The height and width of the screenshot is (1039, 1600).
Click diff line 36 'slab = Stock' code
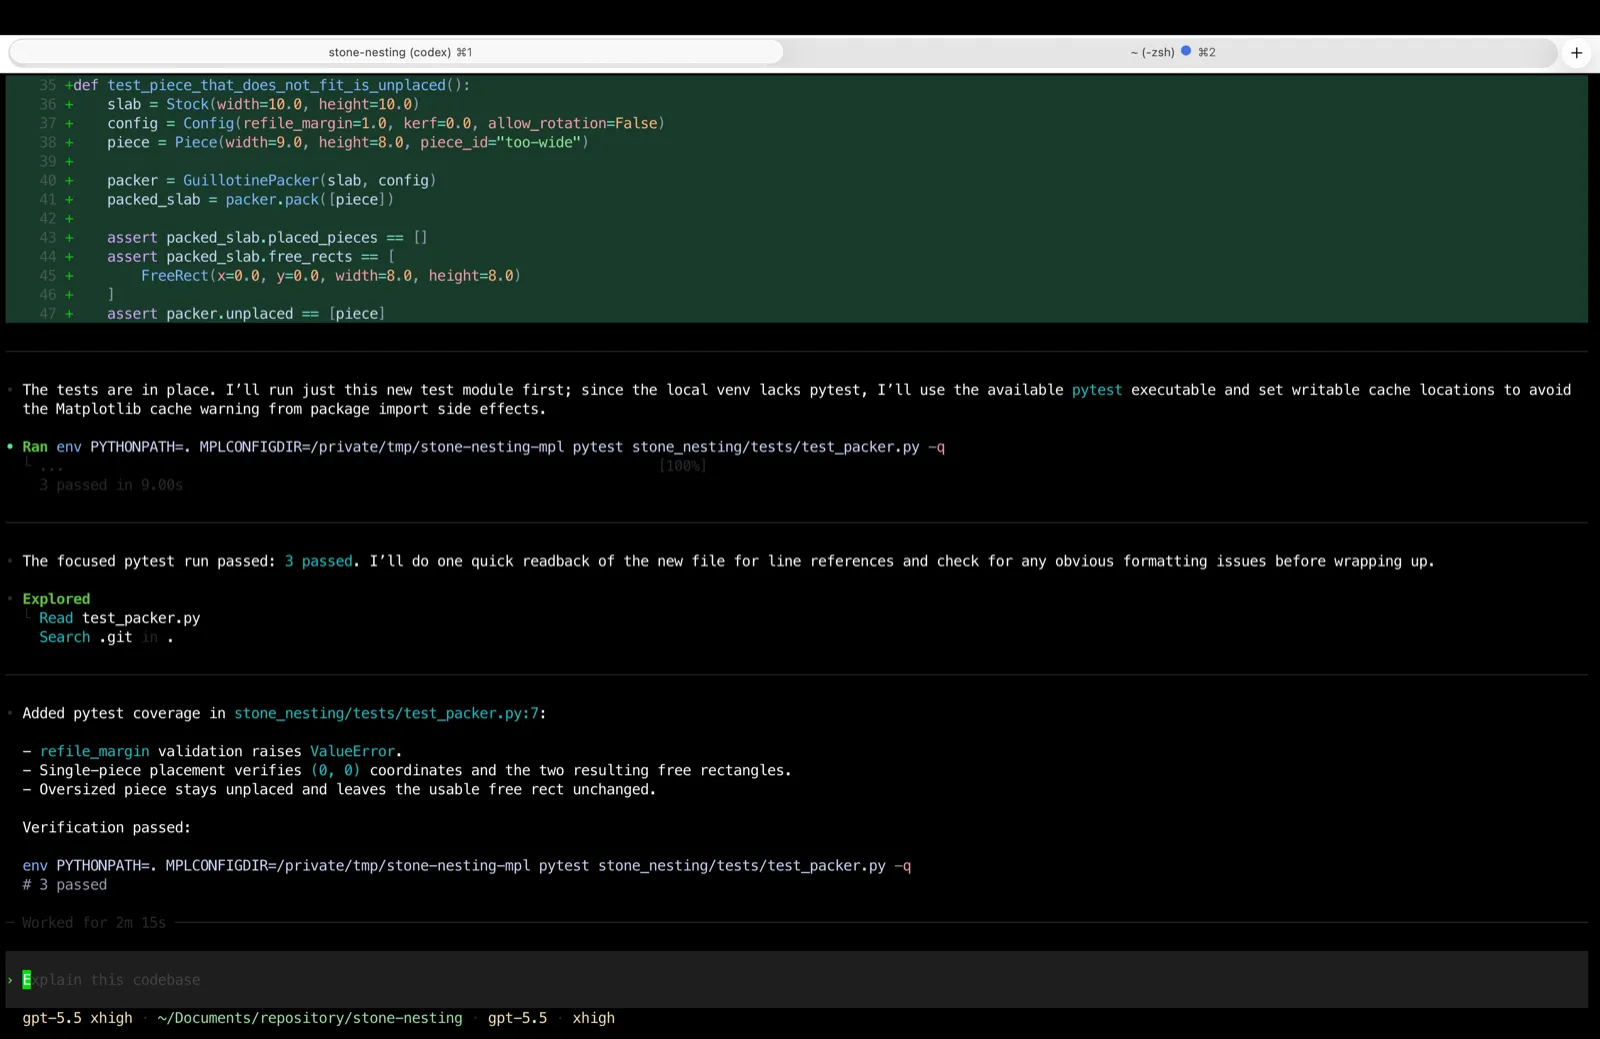263,104
